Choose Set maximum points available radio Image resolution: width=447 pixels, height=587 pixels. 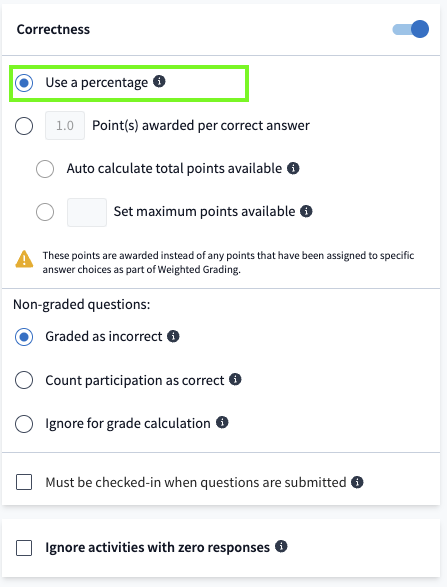[45, 212]
